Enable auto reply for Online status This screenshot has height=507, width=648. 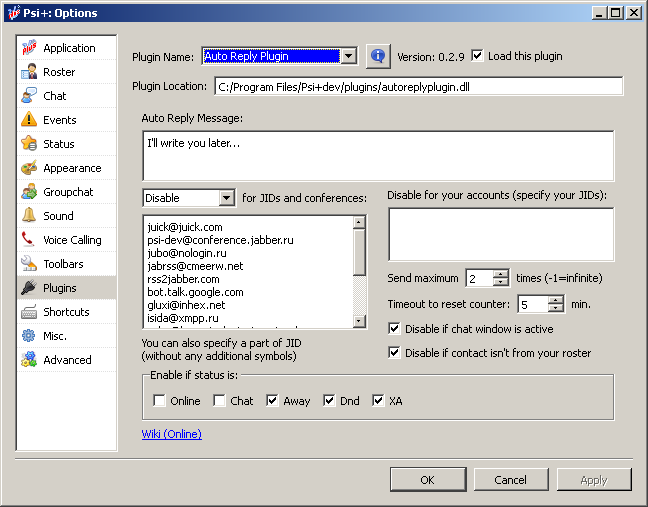tap(160, 401)
